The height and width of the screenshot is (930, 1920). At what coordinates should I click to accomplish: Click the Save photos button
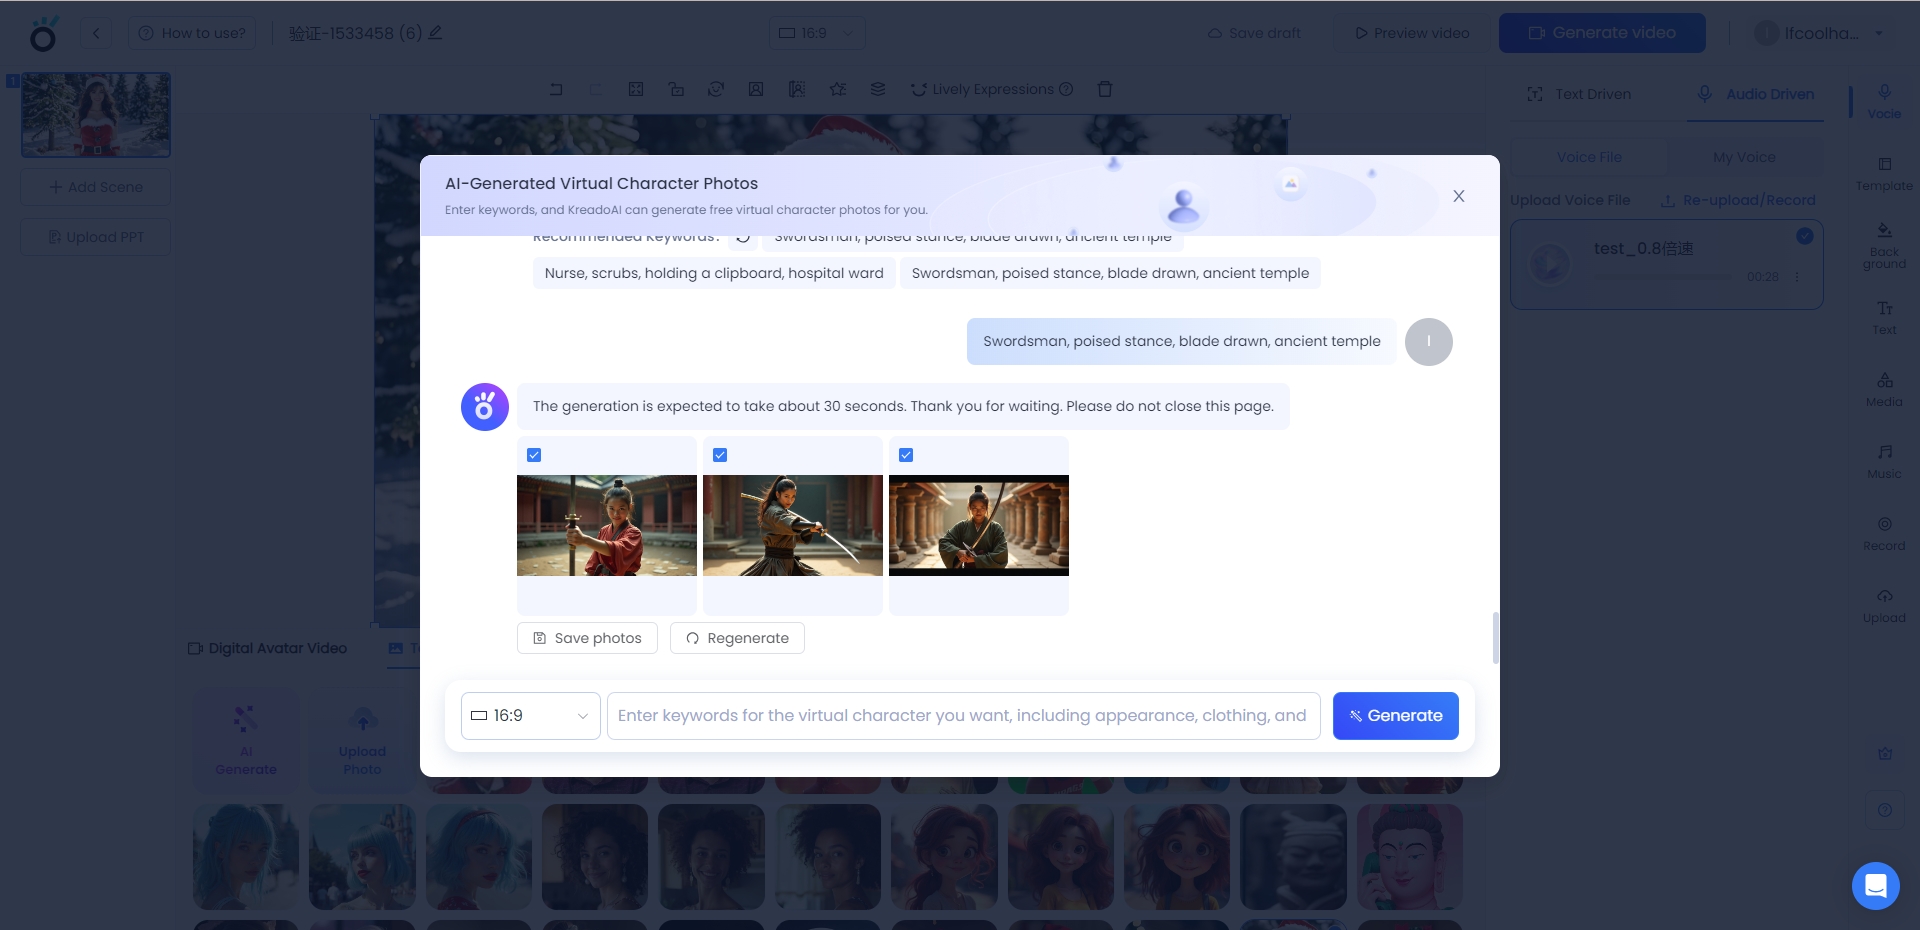coord(587,638)
